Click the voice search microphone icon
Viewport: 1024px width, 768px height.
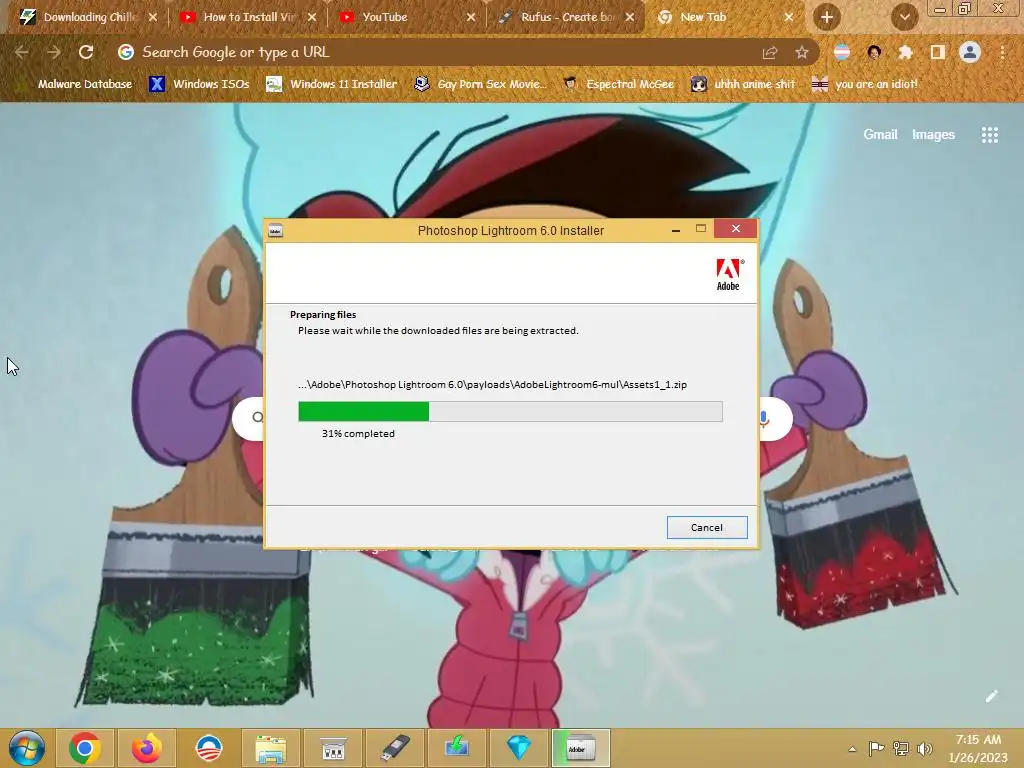[765, 419]
